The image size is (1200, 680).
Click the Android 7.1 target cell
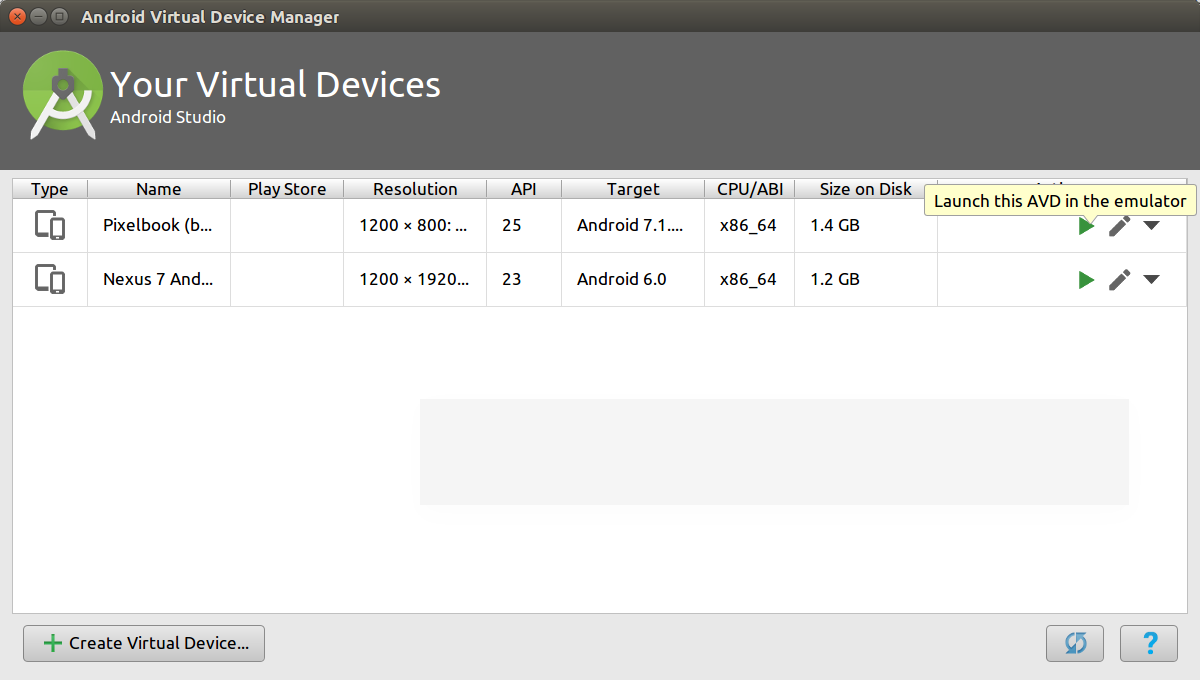coord(633,226)
